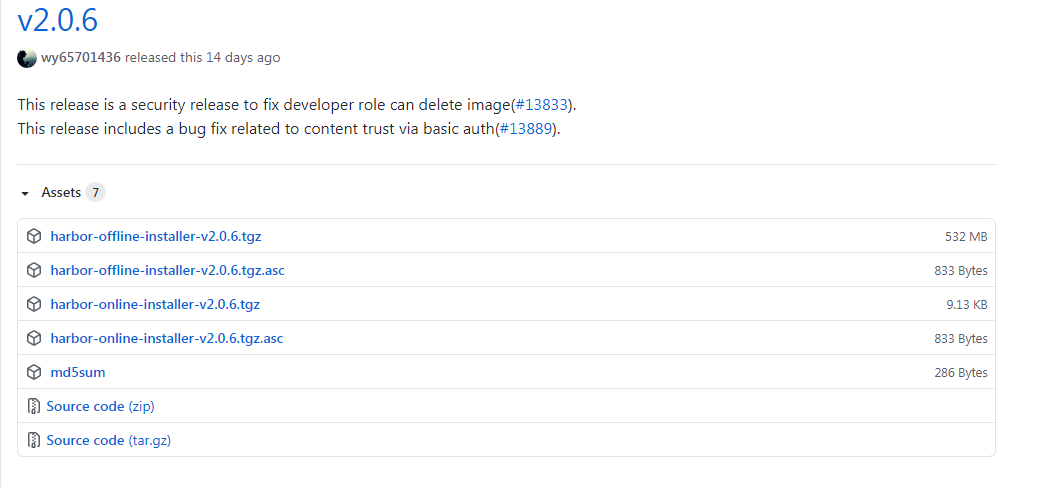Click archive icon beside Source code (tar.gz)
The image size is (1061, 487).
tap(34, 440)
